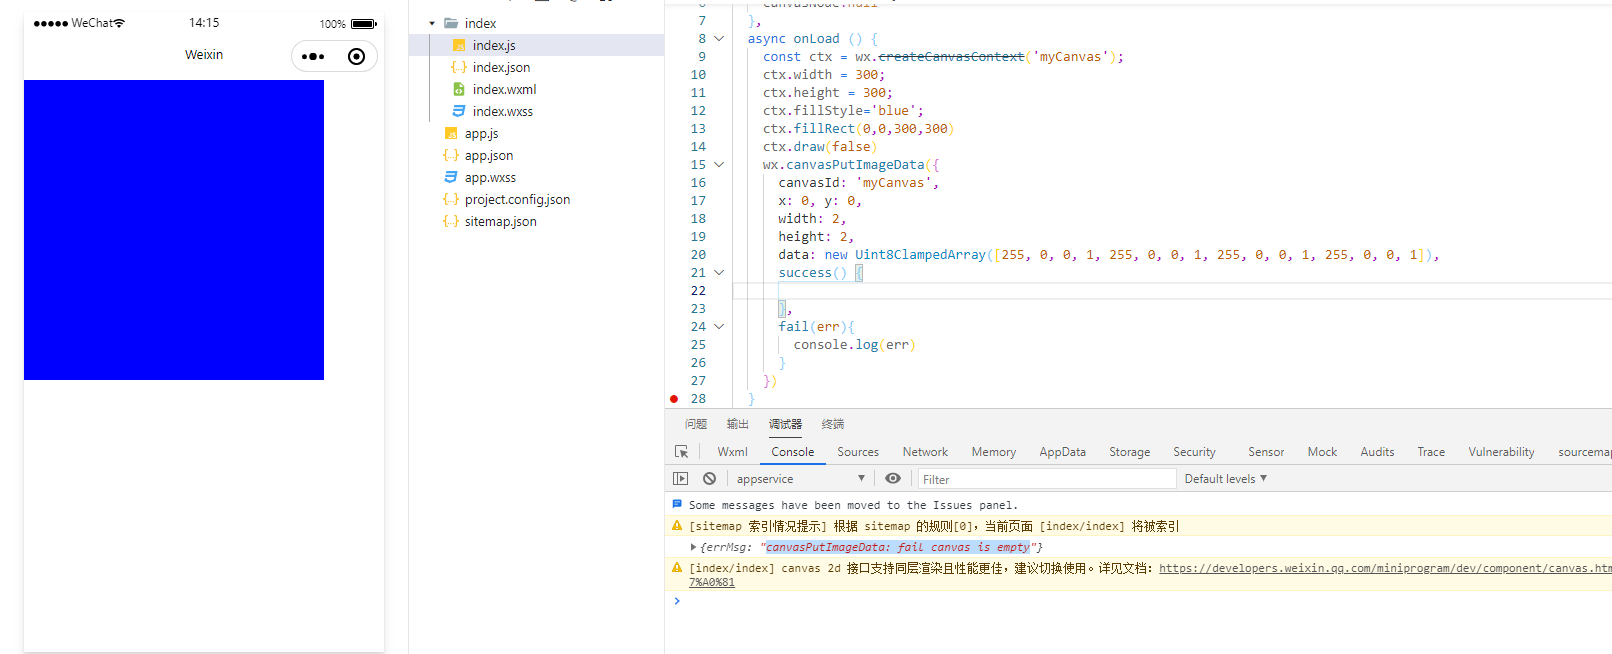Toggle the live expression eye icon
The height and width of the screenshot is (654, 1612).
coord(893,479)
